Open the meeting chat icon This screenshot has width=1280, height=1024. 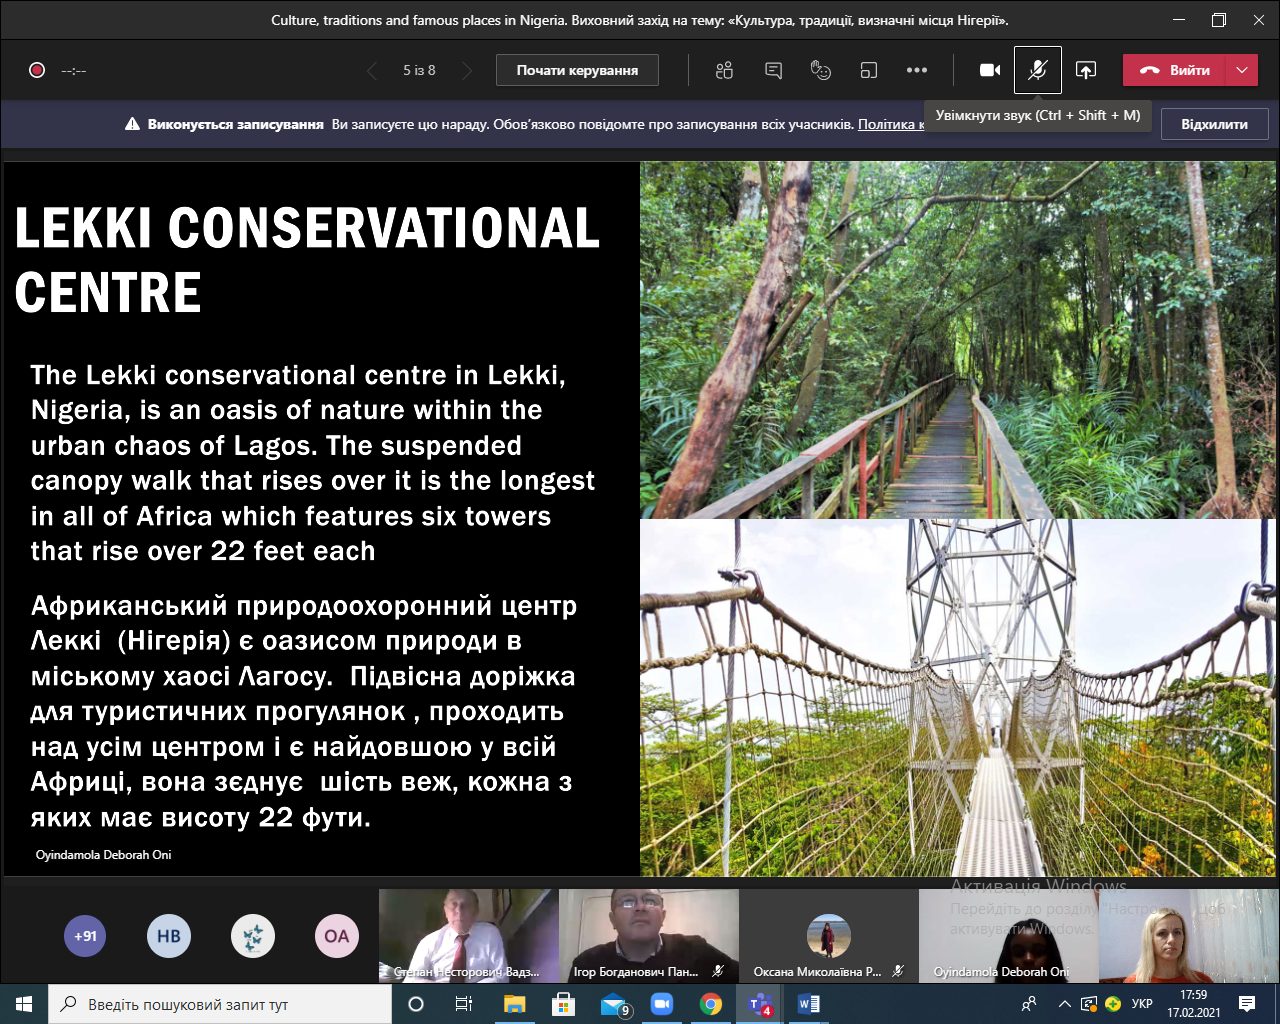(x=773, y=70)
